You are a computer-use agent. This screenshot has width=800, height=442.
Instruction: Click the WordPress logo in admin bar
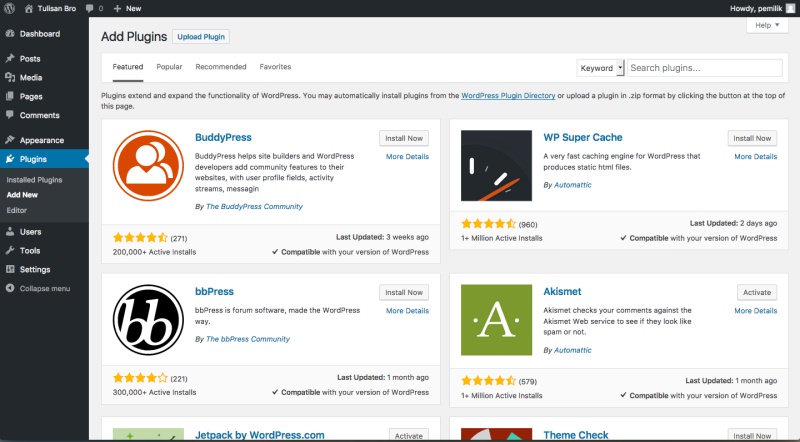click(x=9, y=8)
